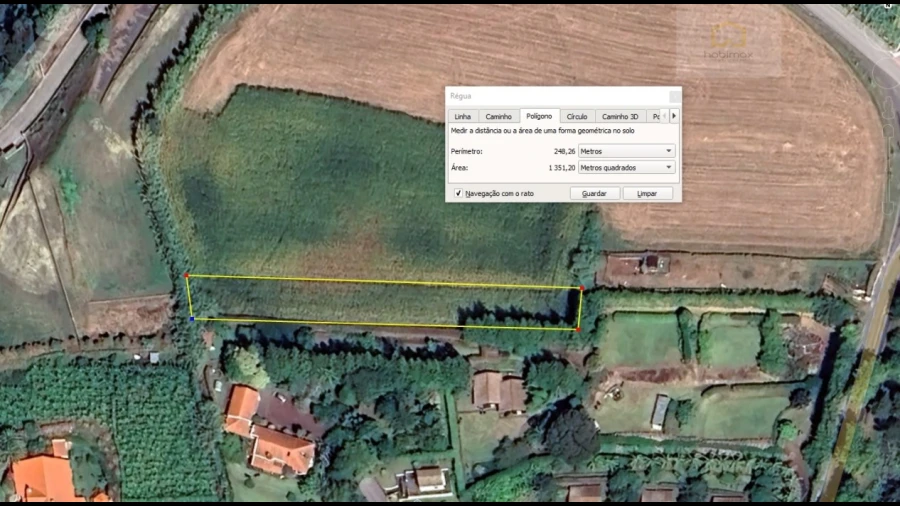Open the Círculo tab
Viewport: 900px width, 506px height.
pyautogui.click(x=577, y=117)
